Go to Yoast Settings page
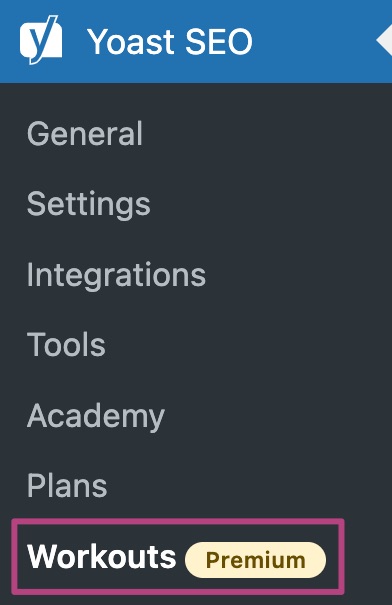This screenshot has width=392, height=605. pos(196,204)
